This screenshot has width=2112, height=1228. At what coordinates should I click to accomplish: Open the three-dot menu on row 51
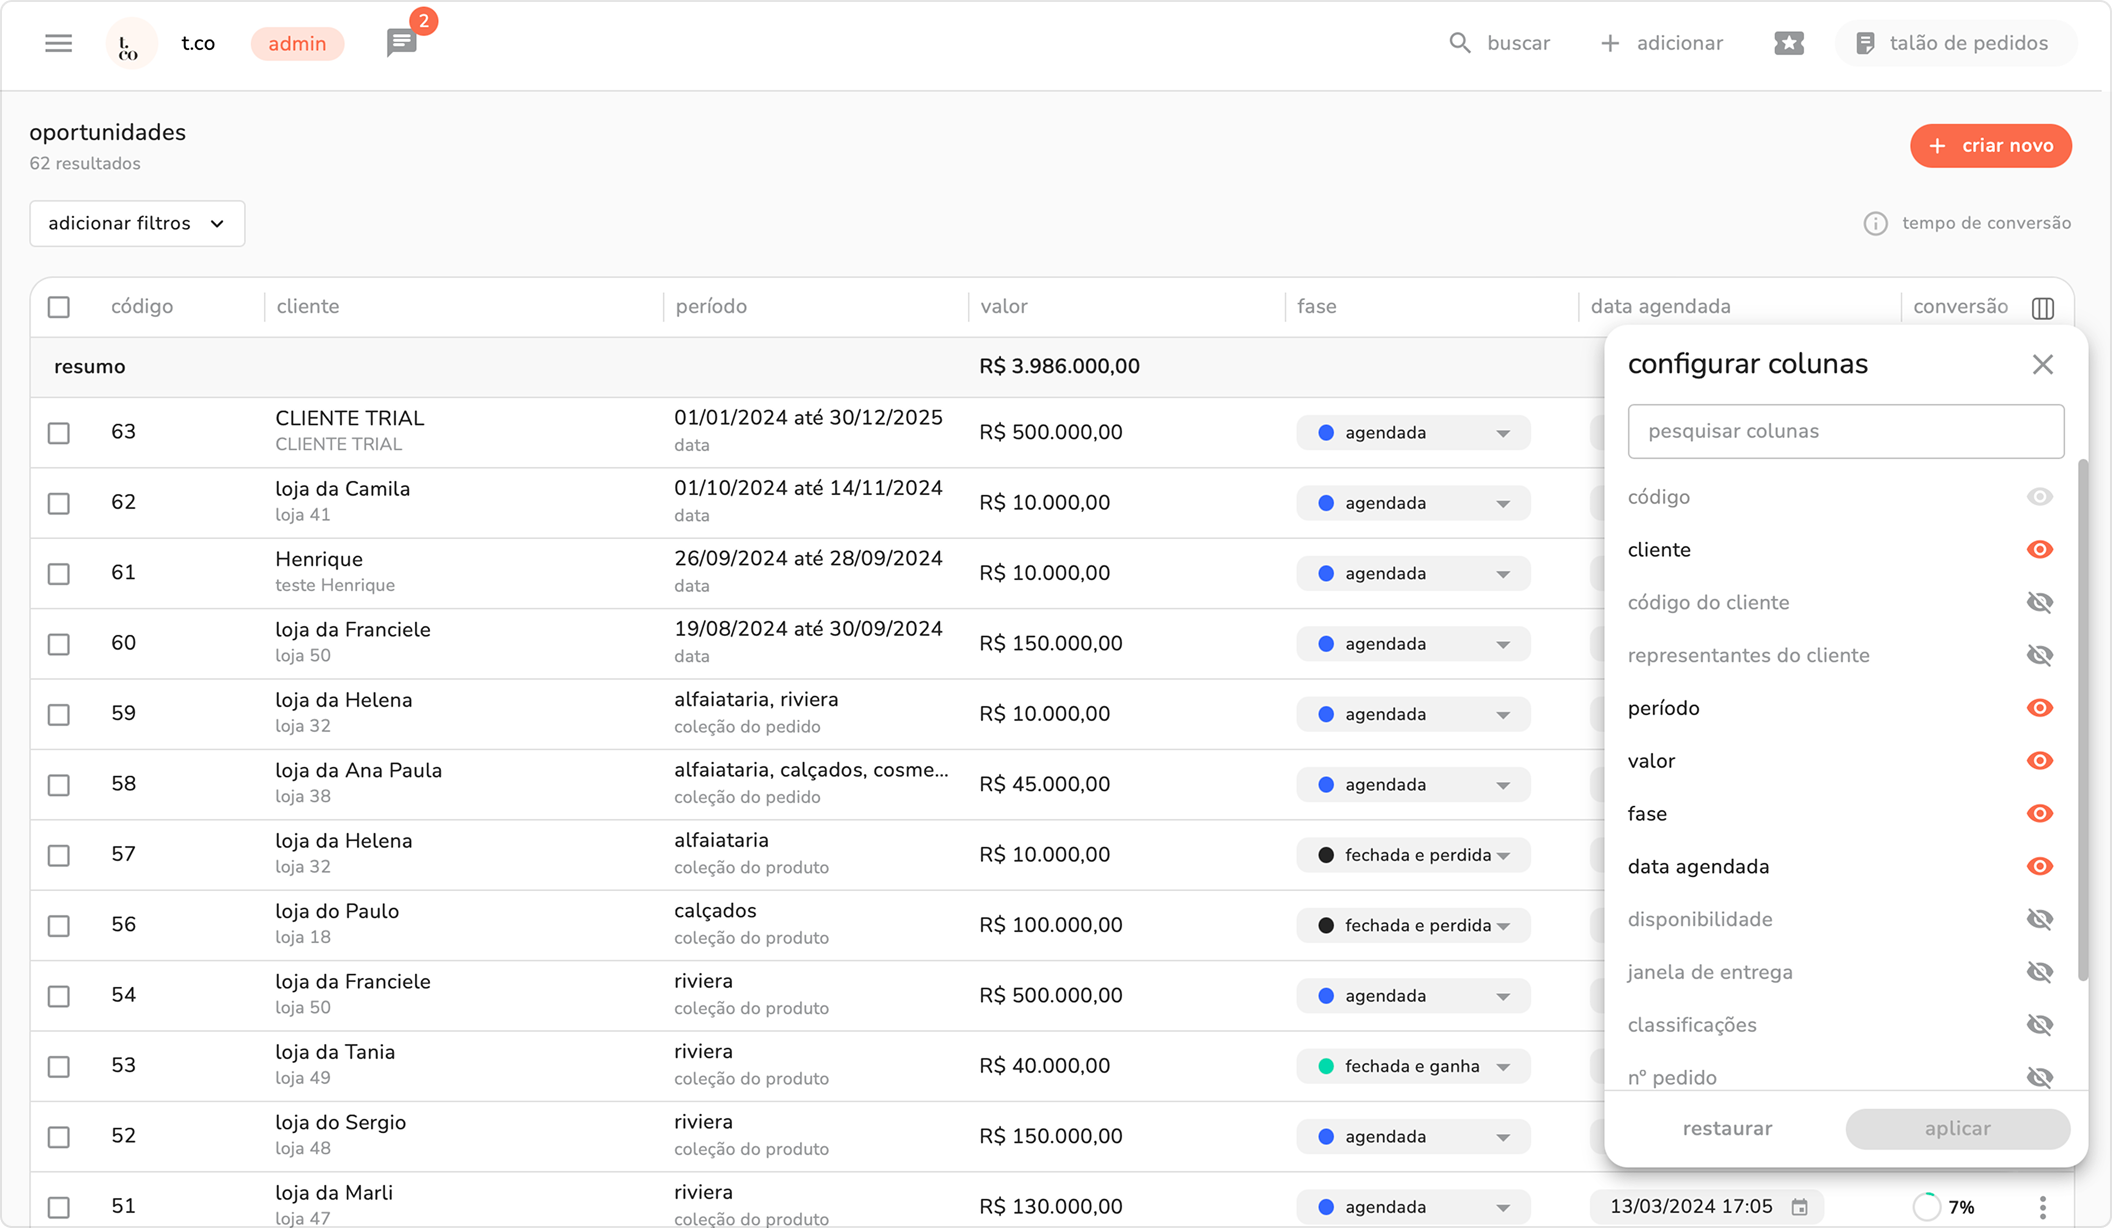coord(2042,1207)
